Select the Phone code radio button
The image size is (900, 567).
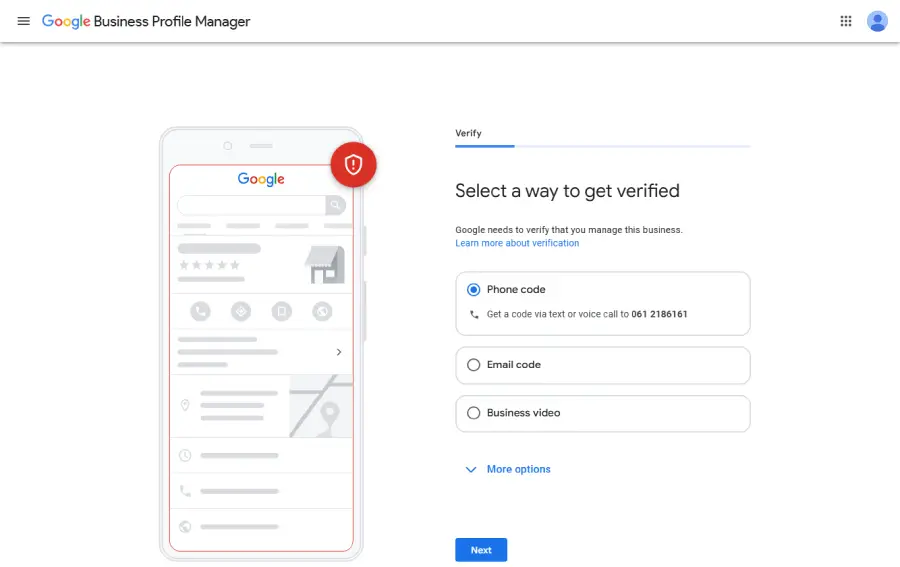point(474,290)
